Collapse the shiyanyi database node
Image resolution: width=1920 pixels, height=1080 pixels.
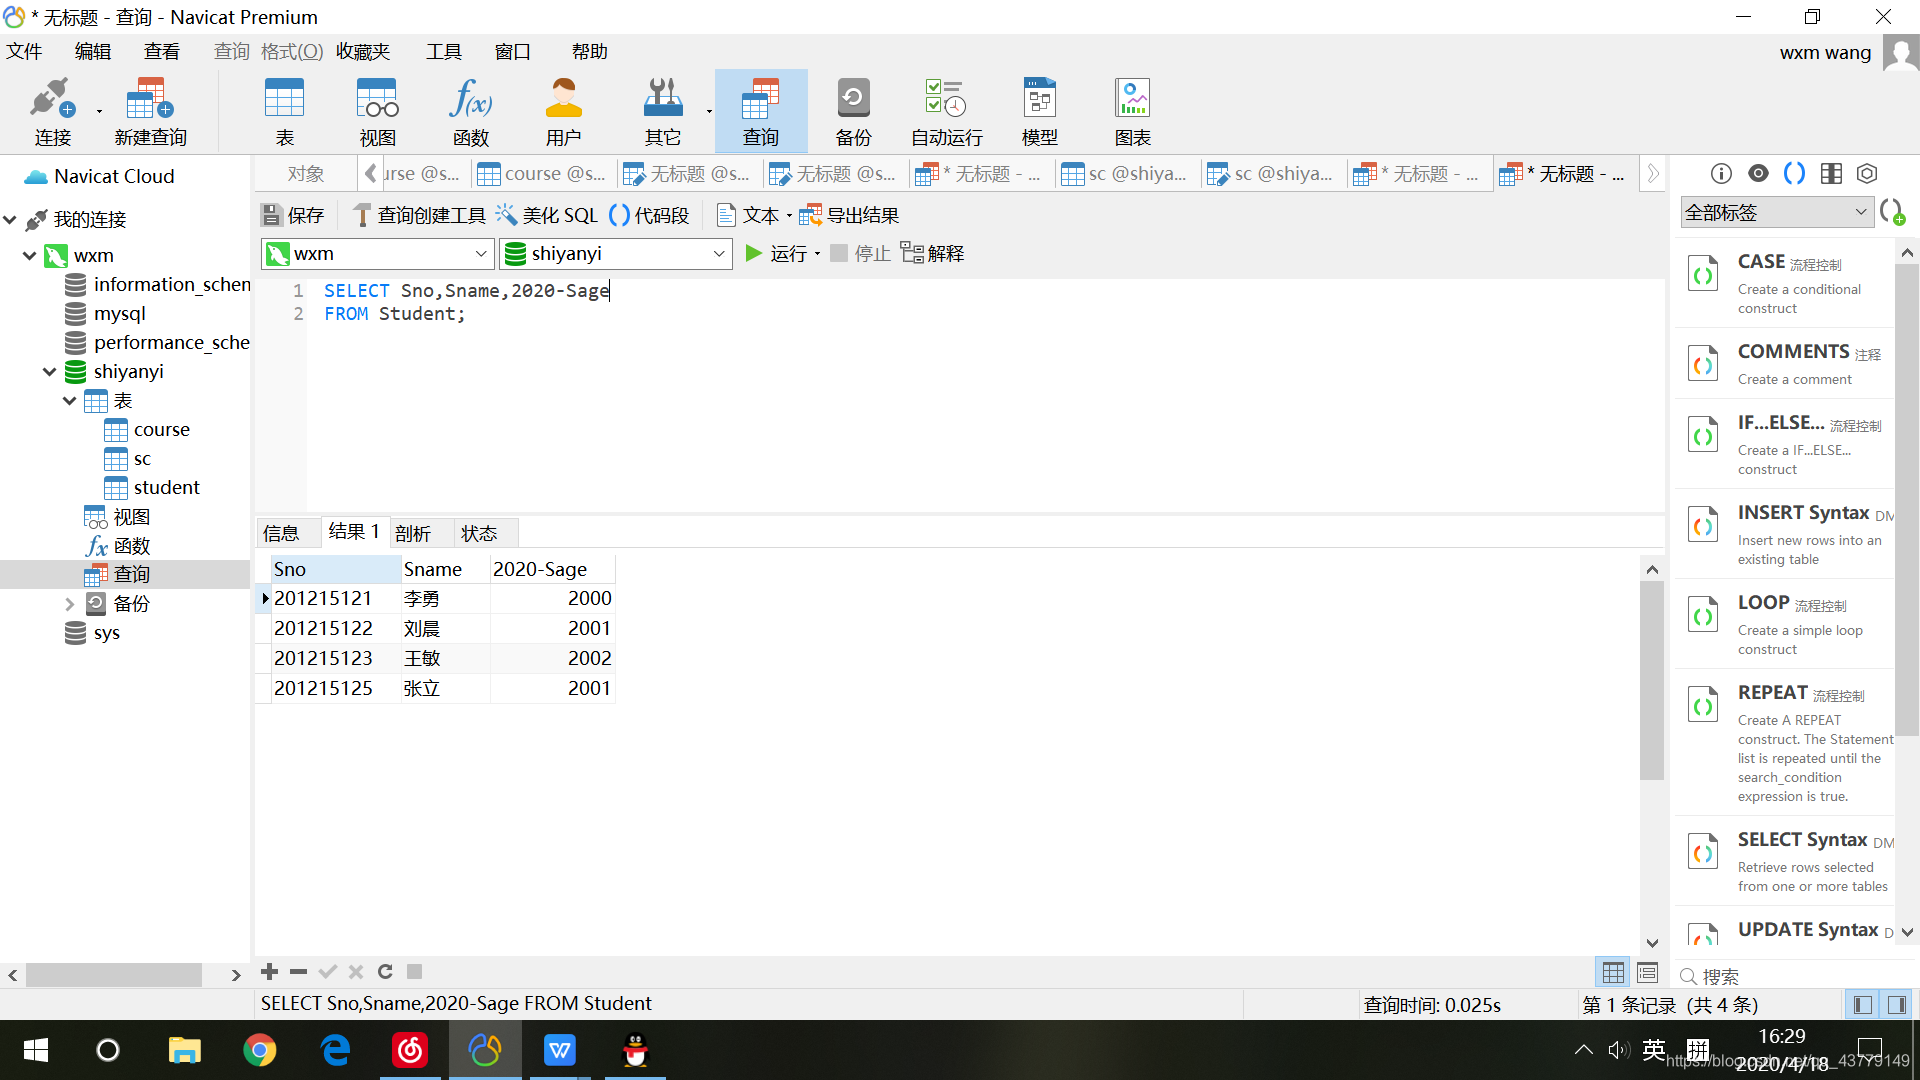[x=49, y=371]
